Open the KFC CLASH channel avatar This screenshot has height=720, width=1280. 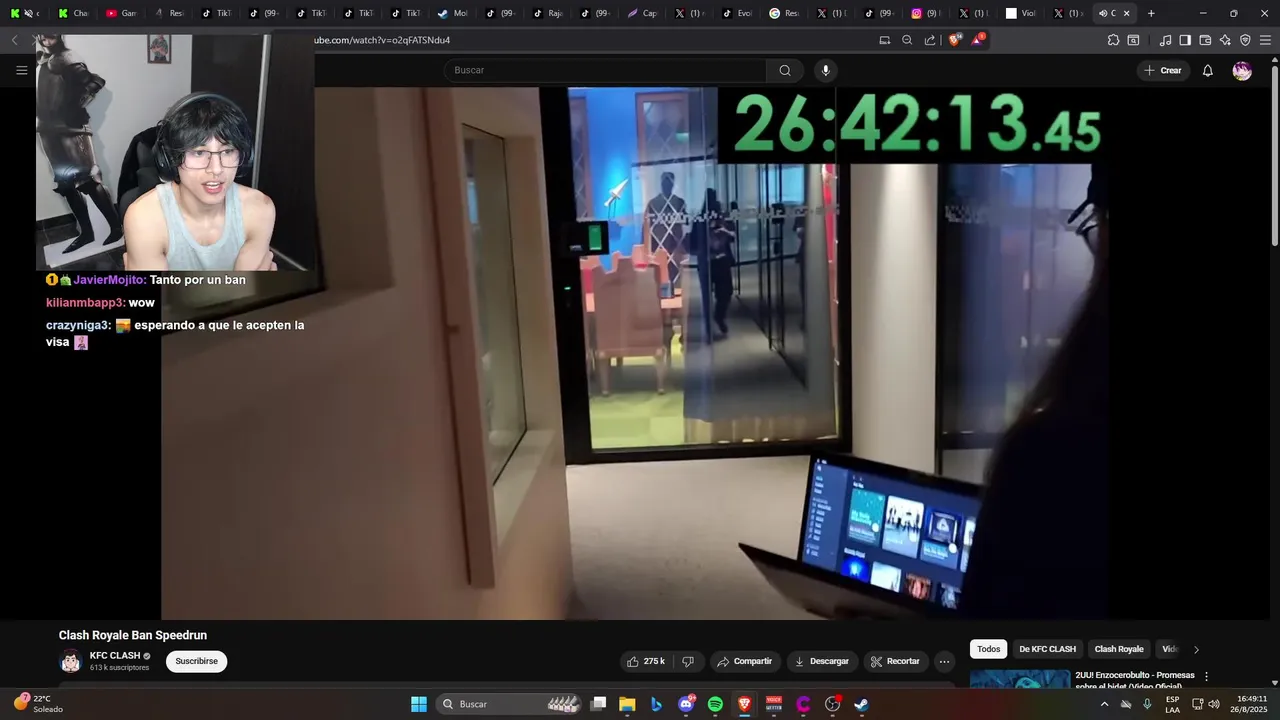(x=71, y=661)
